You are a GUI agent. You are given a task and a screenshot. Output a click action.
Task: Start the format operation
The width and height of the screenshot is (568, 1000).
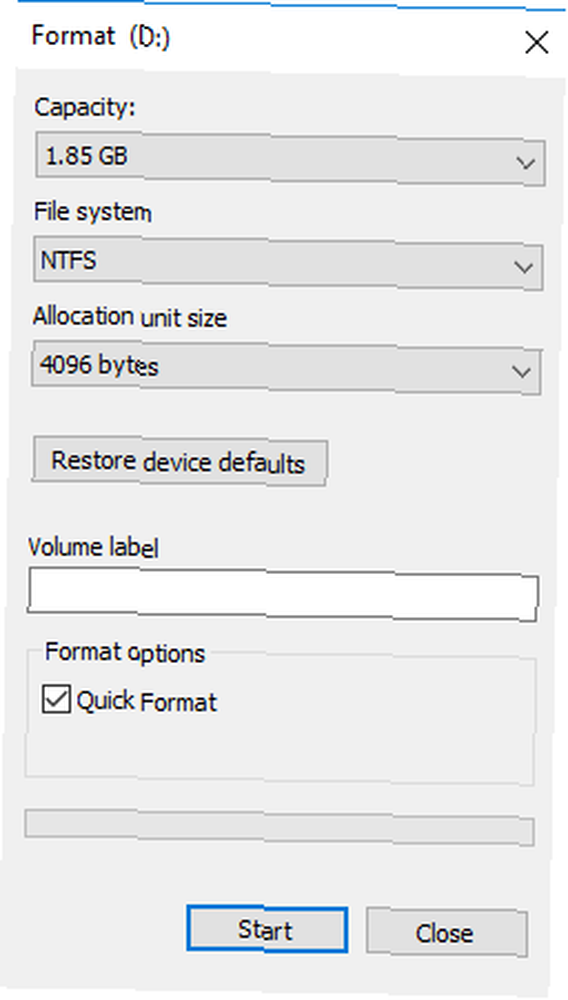pos(267,930)
